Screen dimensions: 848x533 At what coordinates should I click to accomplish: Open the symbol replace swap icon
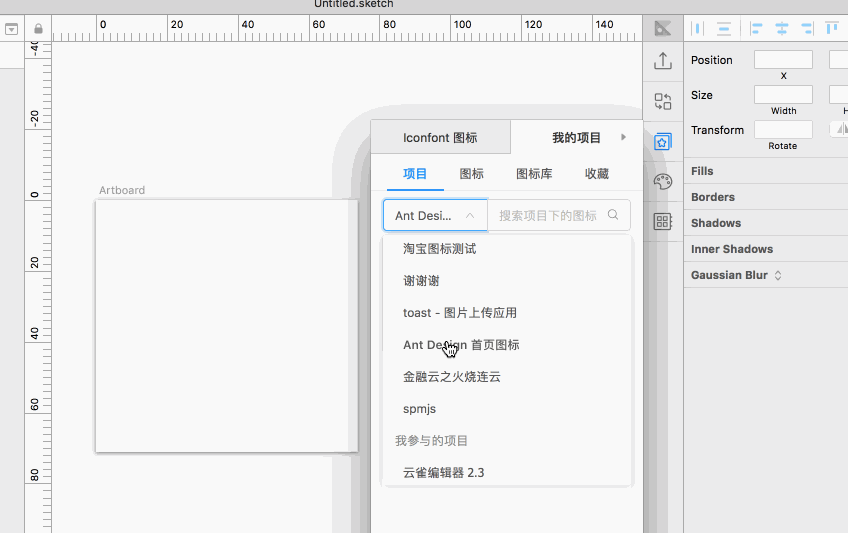662,101
